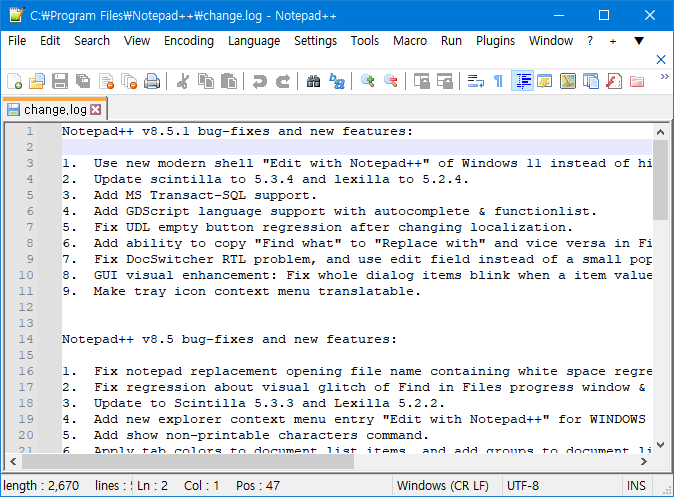Open the Macro menu
Image resolution: width=674 pixels, height=497 pixels.
tap(410, 41)
